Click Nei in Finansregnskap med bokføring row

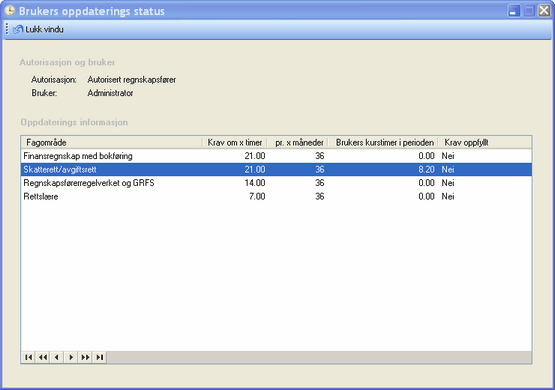pos(448,156)
